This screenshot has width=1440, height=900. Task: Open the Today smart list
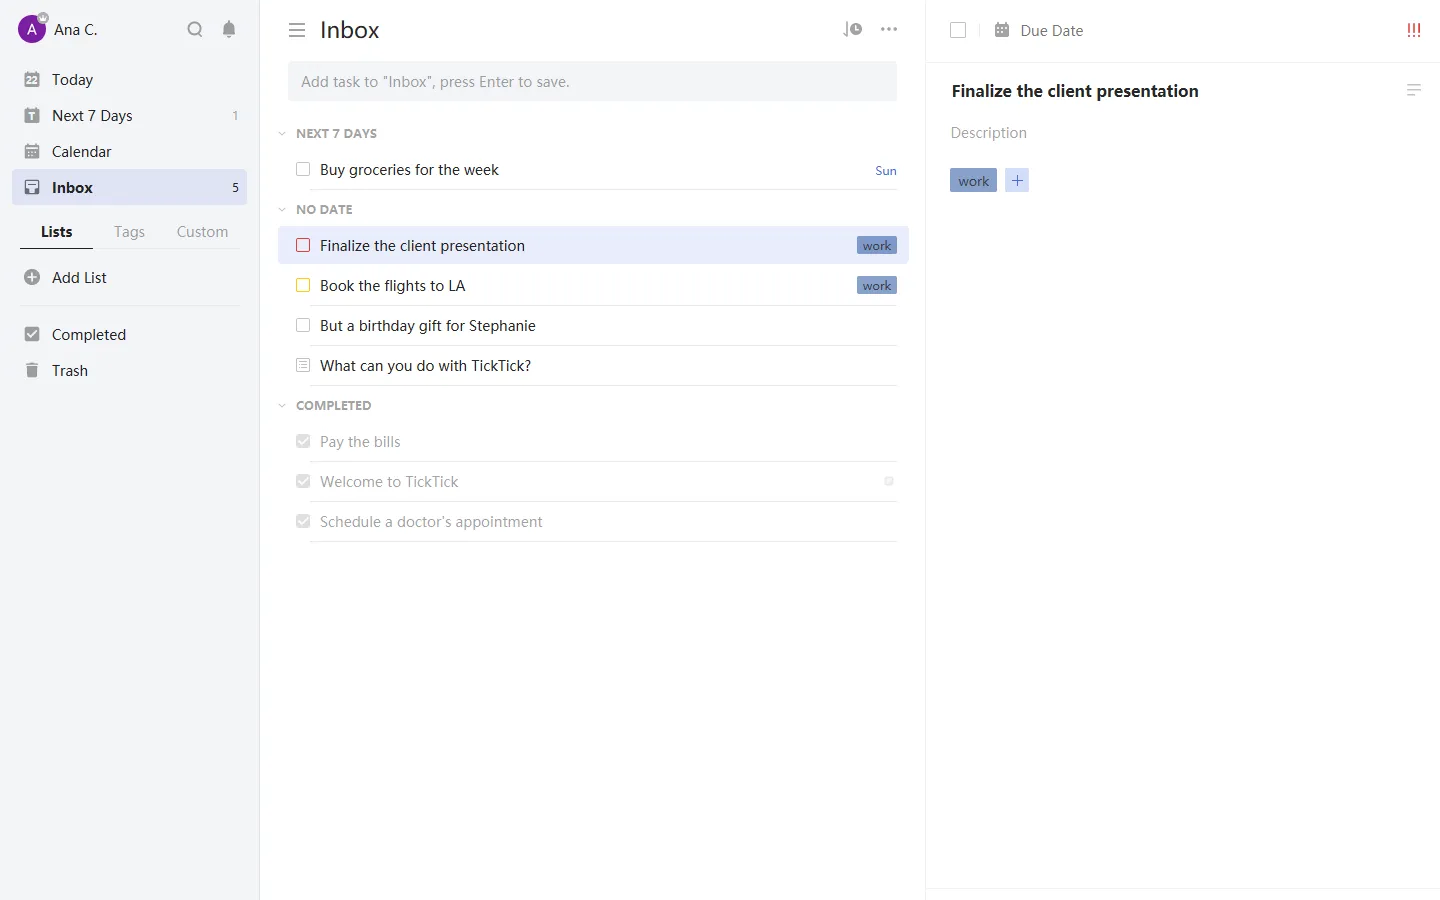129,79
